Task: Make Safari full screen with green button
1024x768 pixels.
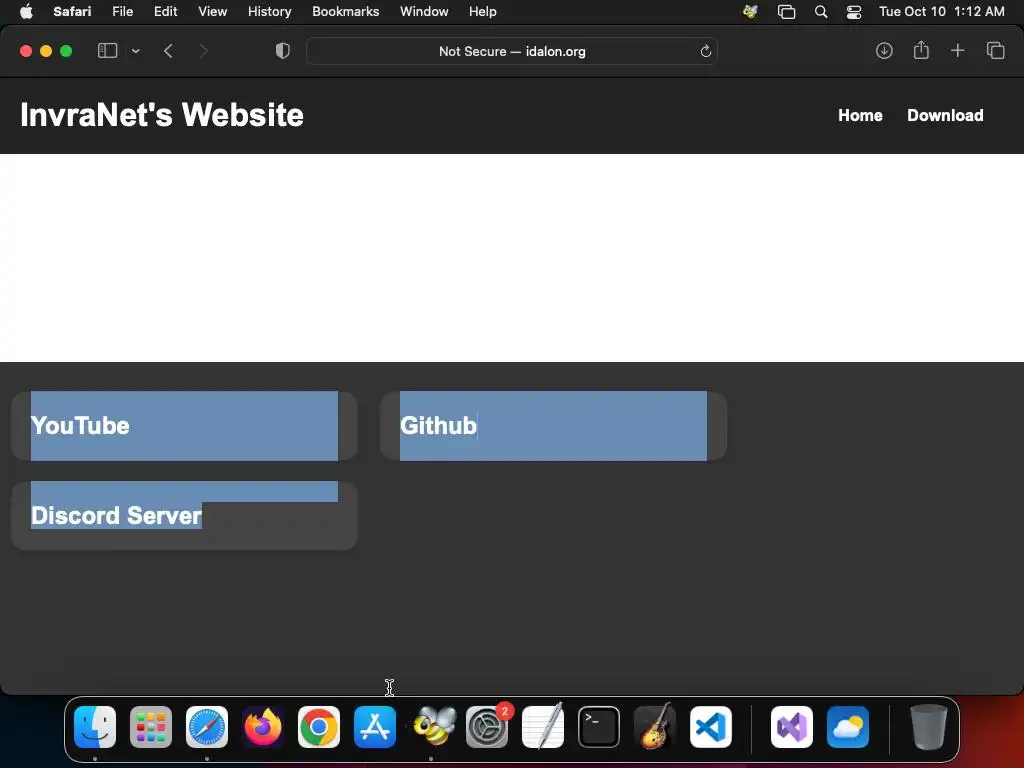Action: 66,51
